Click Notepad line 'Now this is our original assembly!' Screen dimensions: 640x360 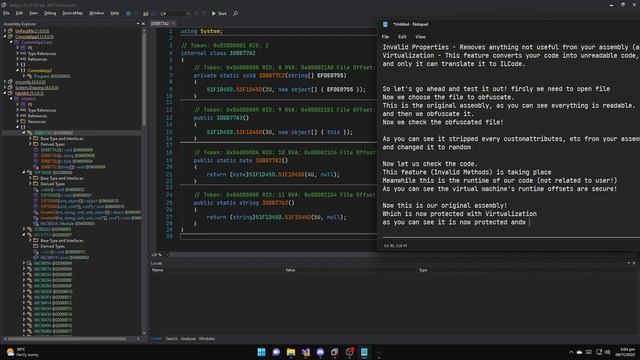[x=444, y=205]
